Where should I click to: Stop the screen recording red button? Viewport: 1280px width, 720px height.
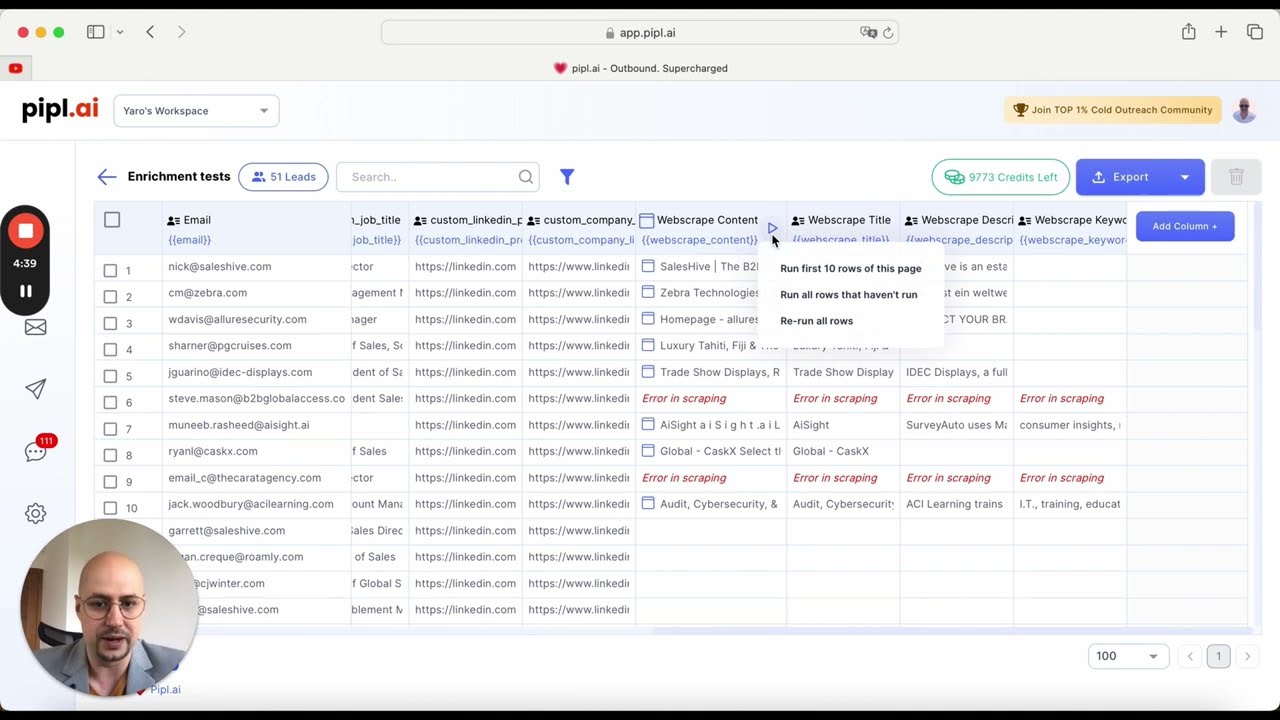[26, 231]
